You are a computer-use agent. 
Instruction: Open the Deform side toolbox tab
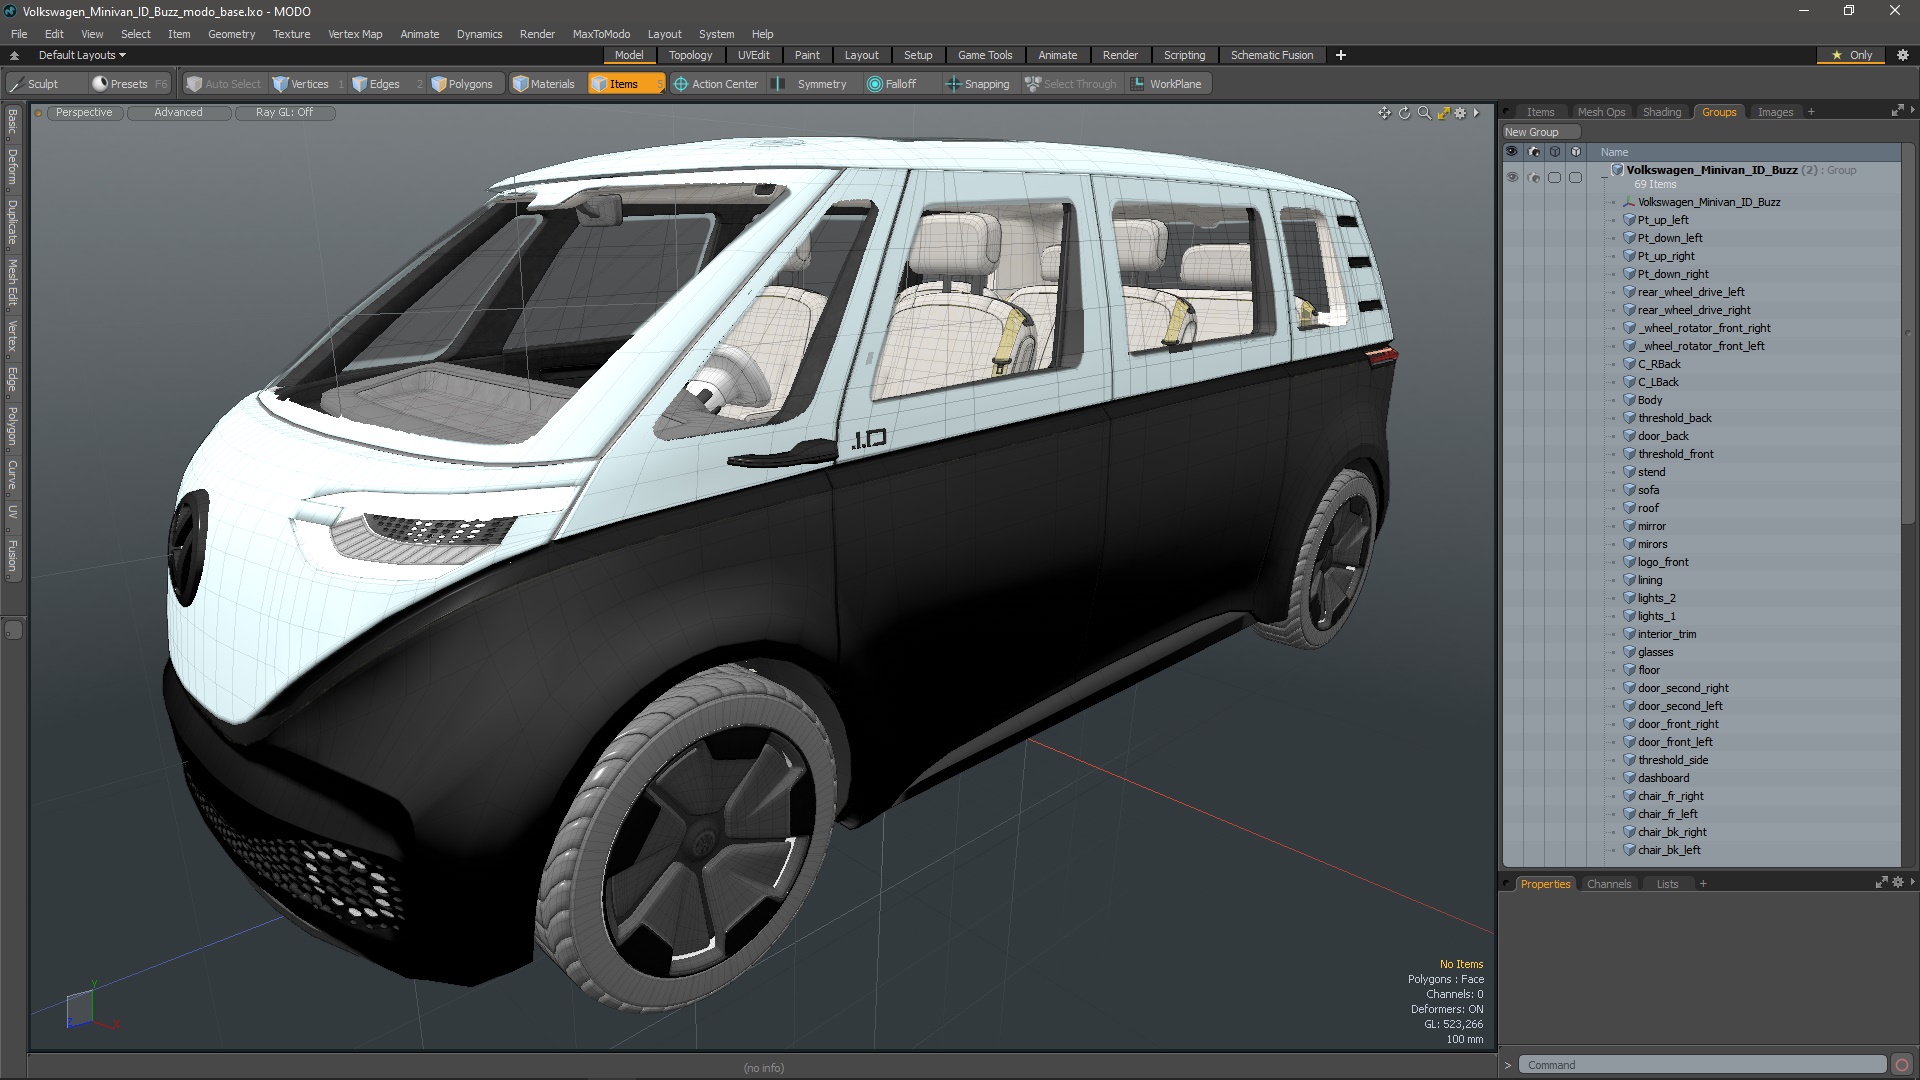(13, 167)
